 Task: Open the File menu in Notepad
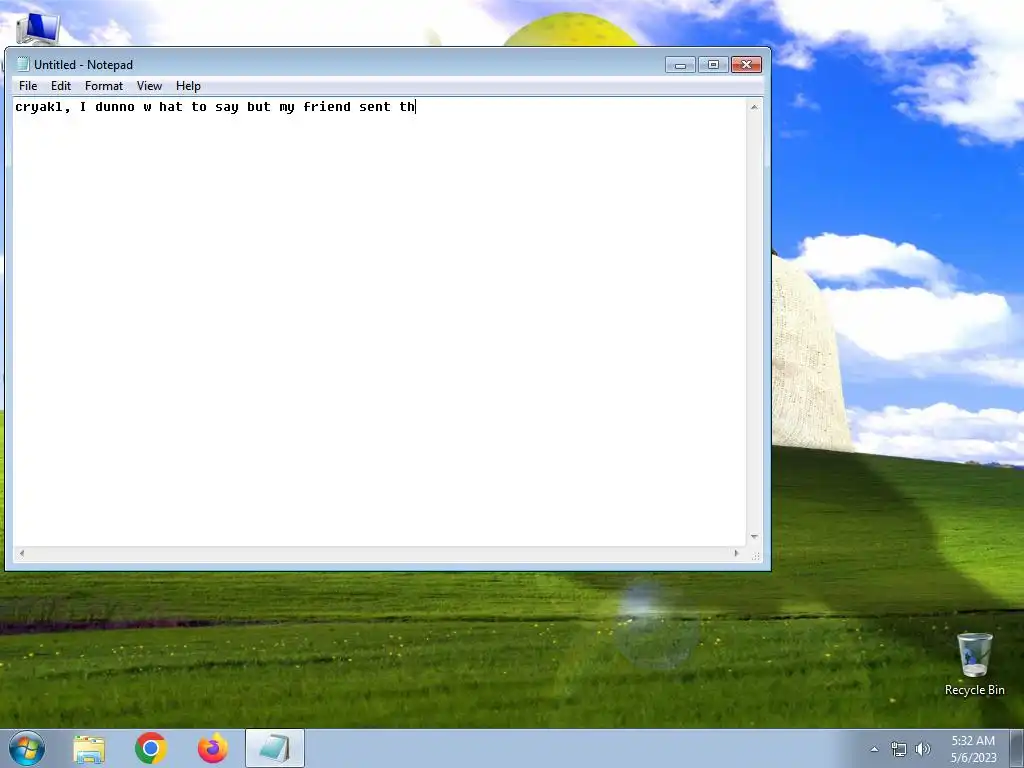click(28, 86)
